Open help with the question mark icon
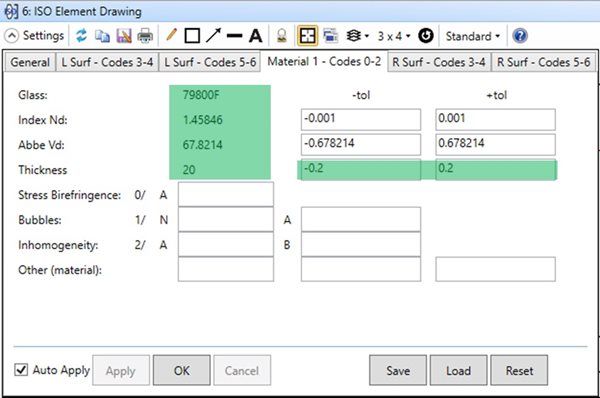 520,36
